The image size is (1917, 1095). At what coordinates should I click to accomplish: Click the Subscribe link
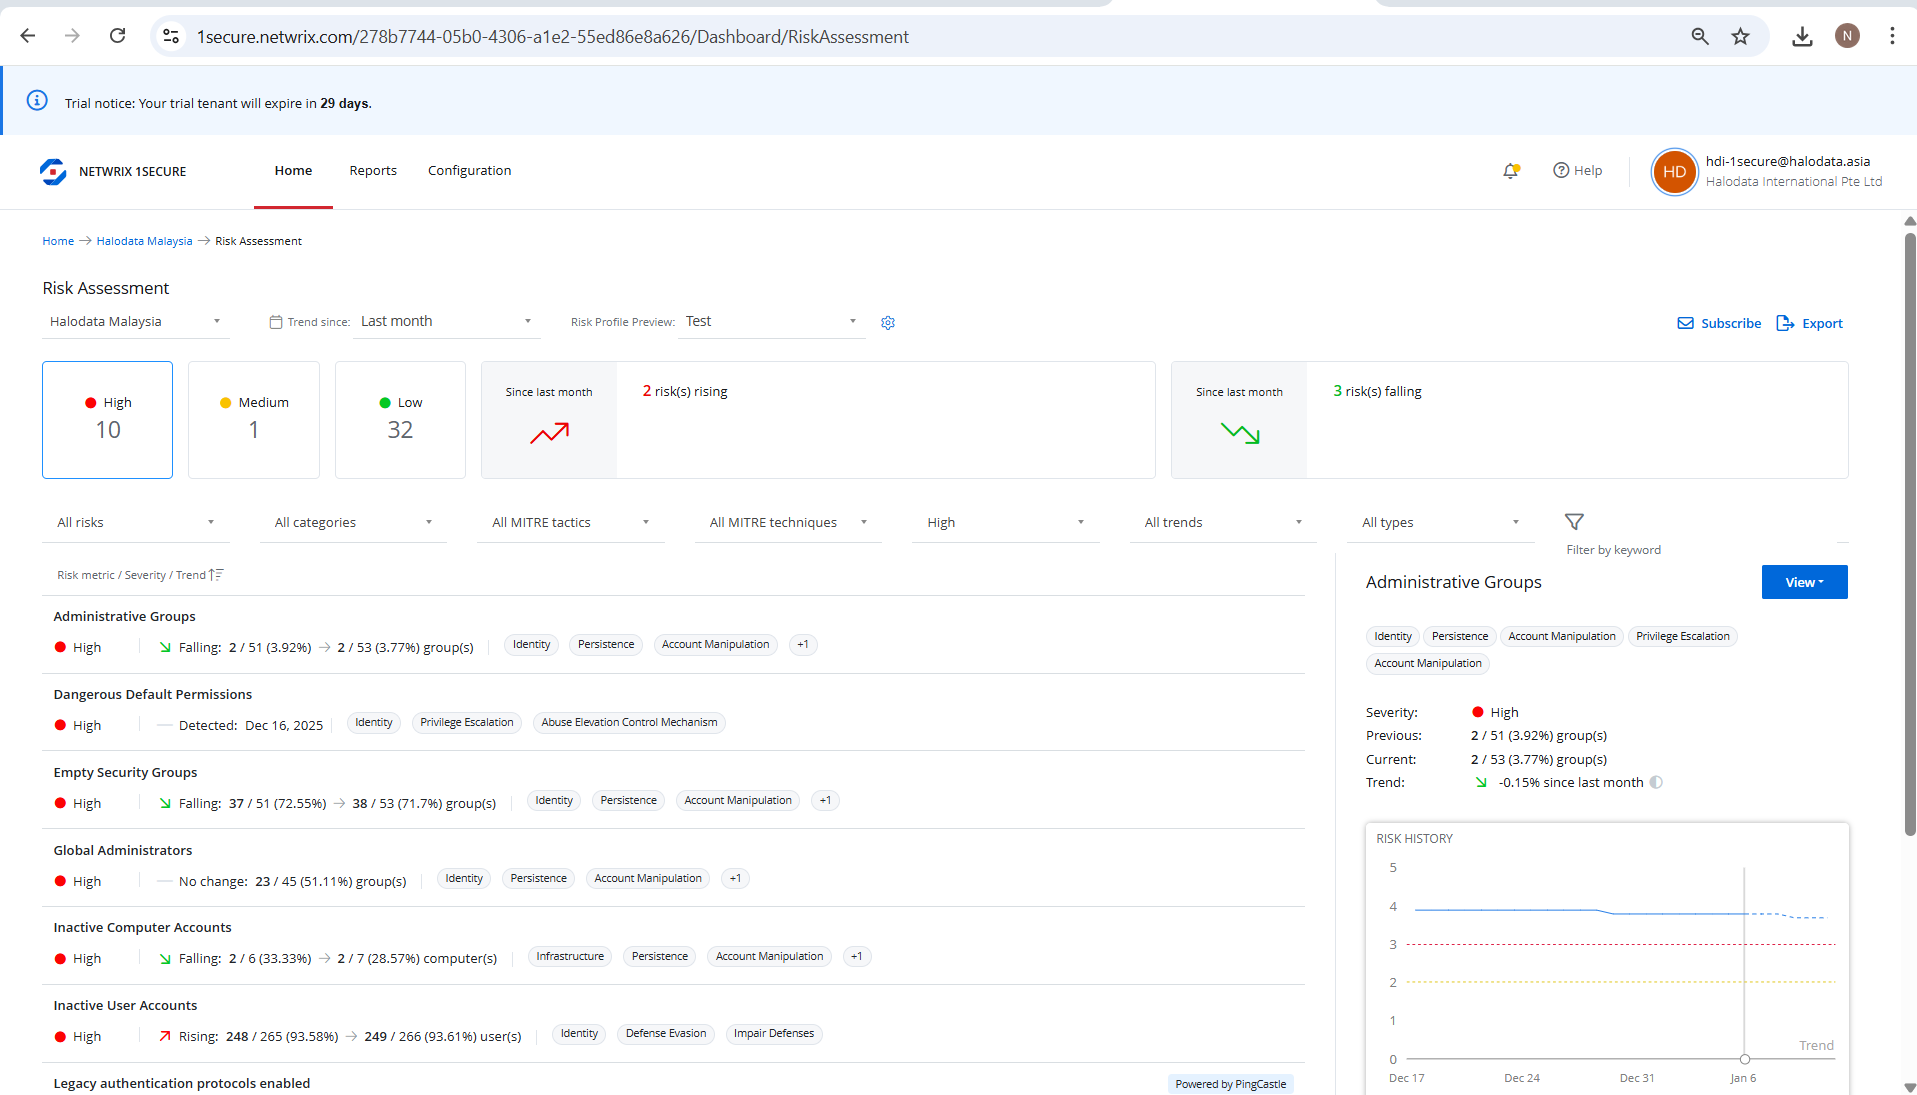(x=1719, y=324)
